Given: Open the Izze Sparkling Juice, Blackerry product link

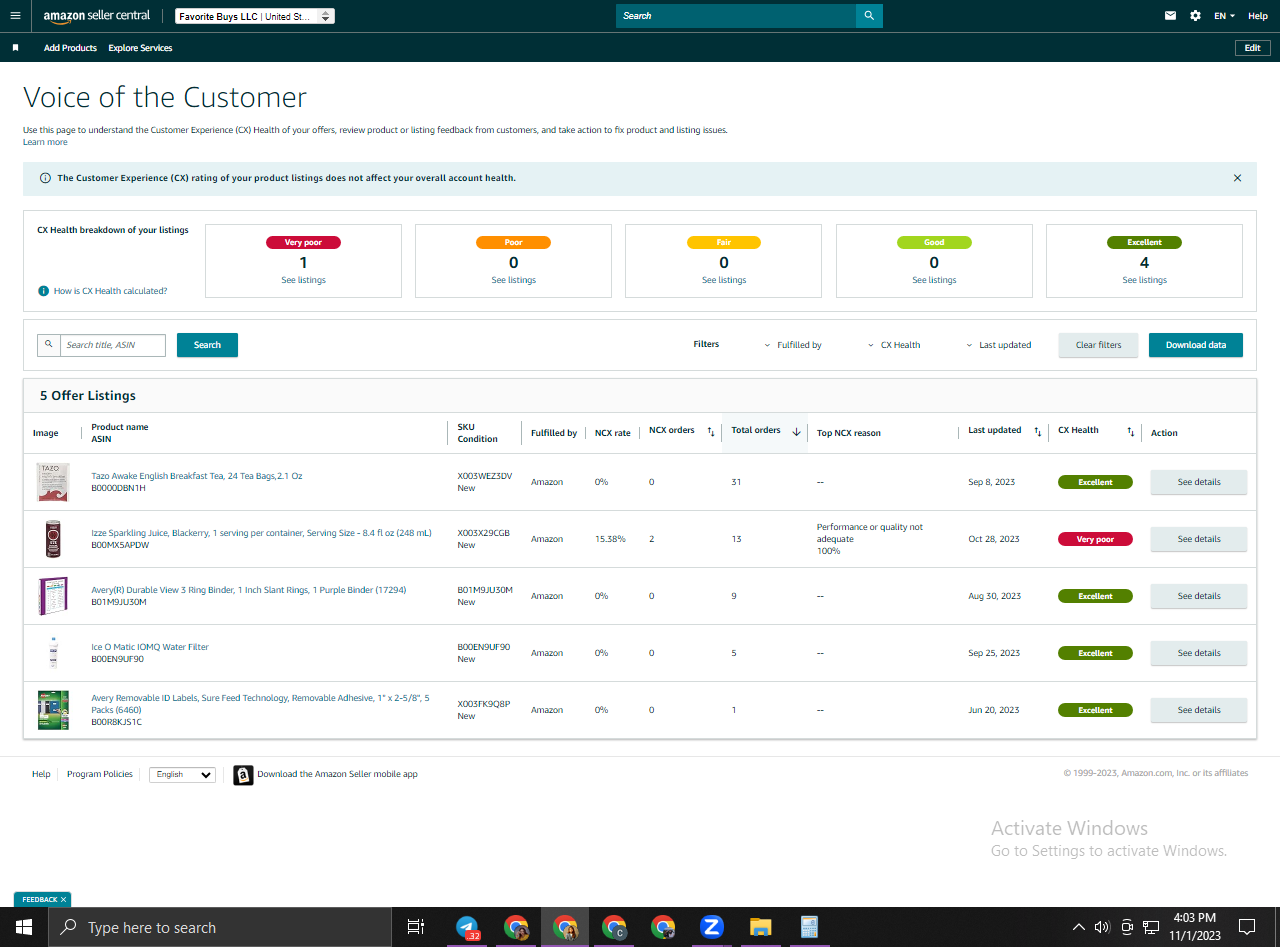Looking at the screenshot, I should [x=262, y=533].
